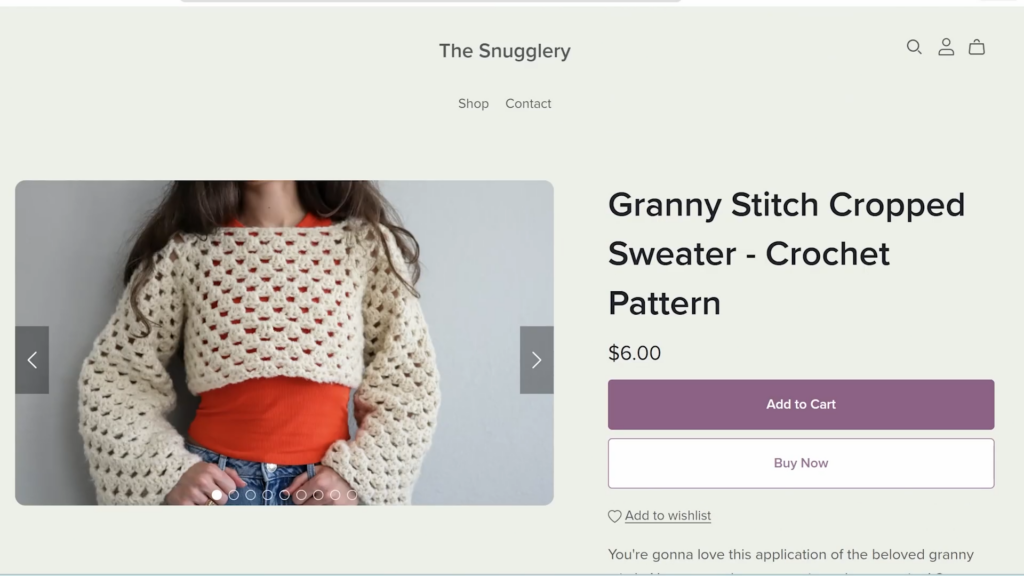Viewport: 1024px width, 576px height.
Task: Open the search magnifier icon
Action: click(914, 47)
